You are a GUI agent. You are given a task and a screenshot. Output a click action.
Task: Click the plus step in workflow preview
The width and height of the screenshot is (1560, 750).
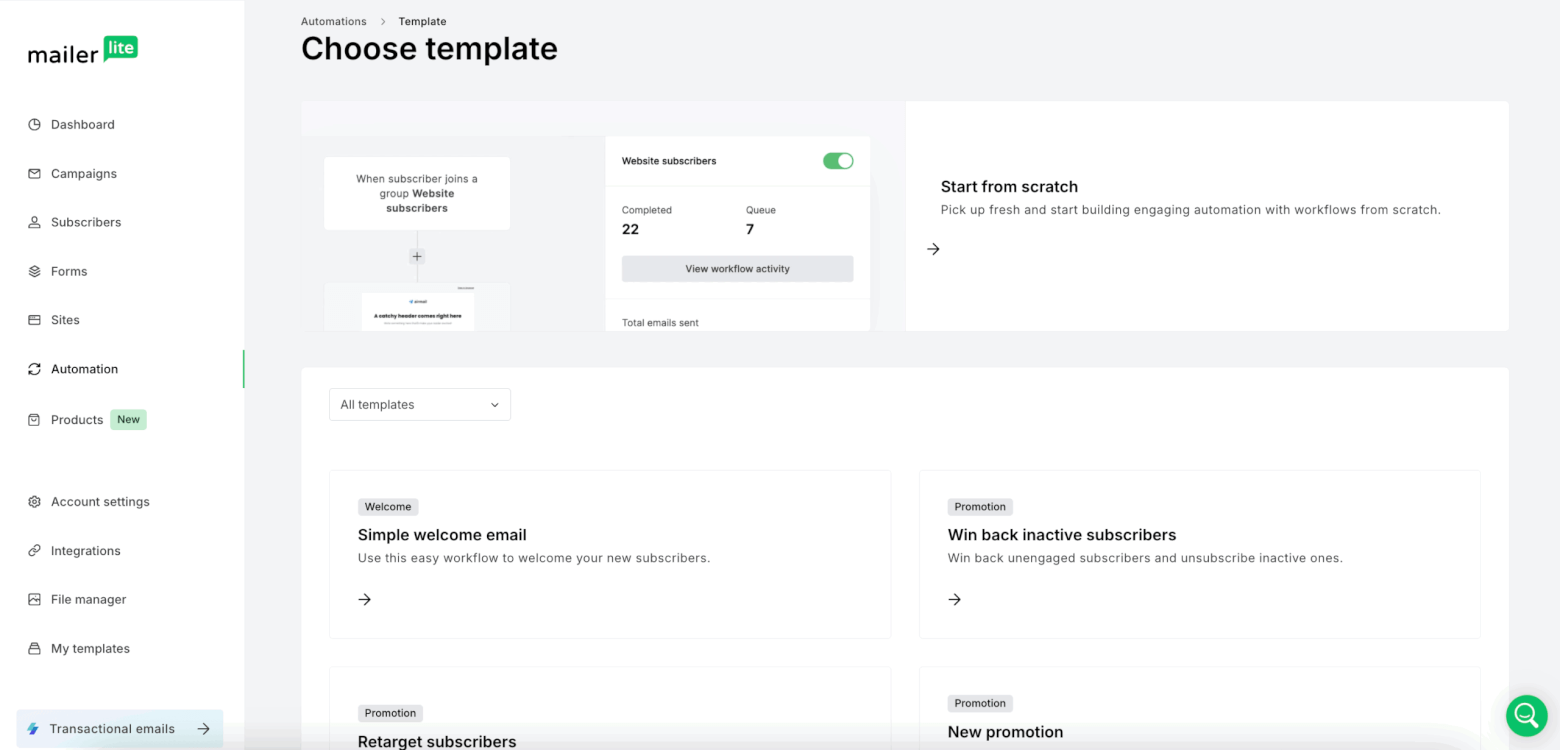tap(417, 257)
